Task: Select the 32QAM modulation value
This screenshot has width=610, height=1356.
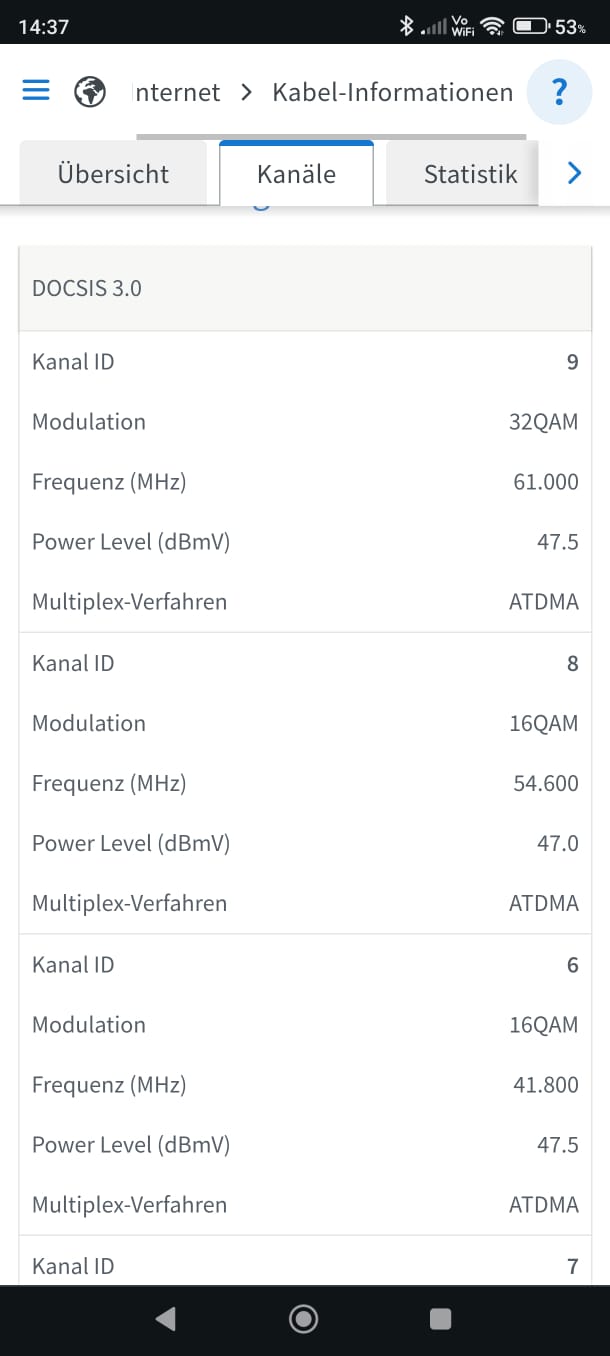Action: pos(543,422)
